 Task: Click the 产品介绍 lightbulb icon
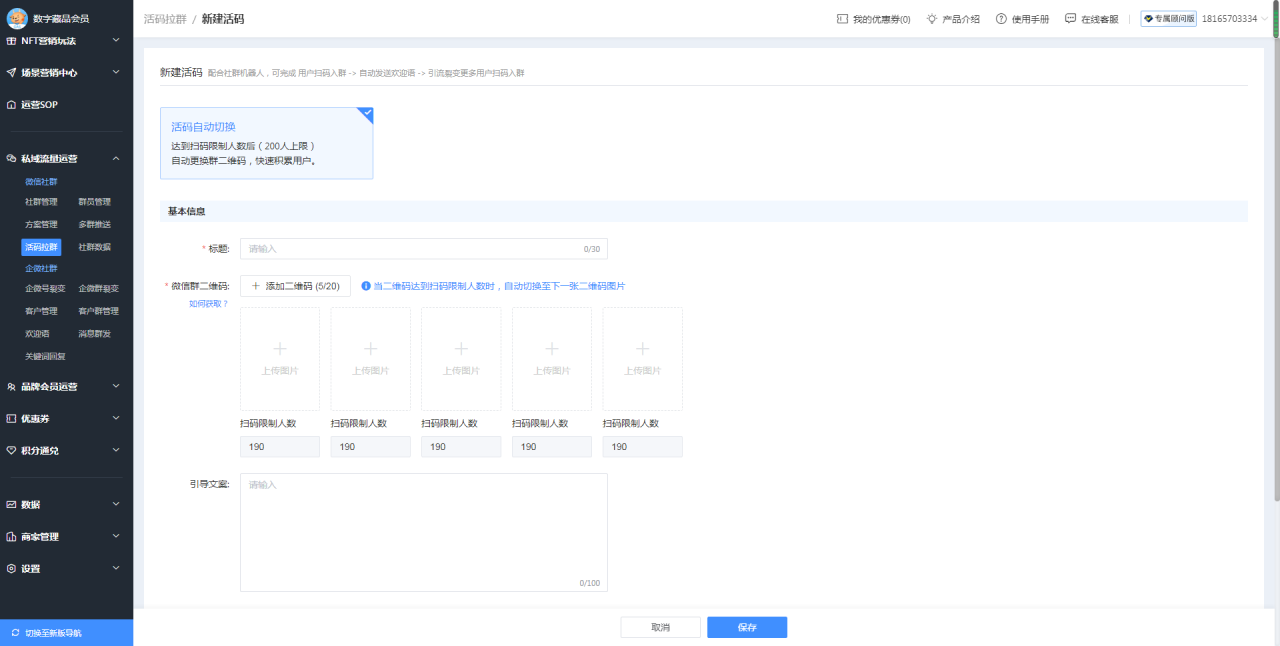click(x=932, y=19)
